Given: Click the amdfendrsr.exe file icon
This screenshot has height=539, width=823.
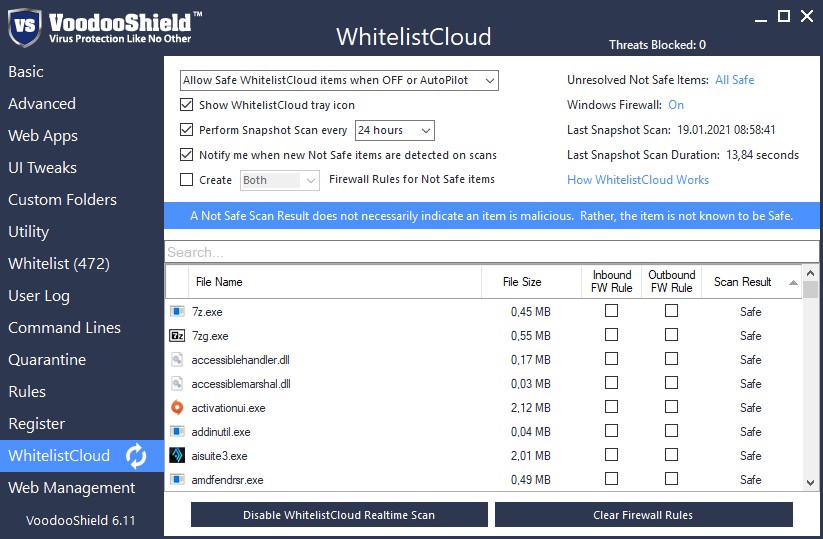Looking at the screenshot, I should 177,480.
